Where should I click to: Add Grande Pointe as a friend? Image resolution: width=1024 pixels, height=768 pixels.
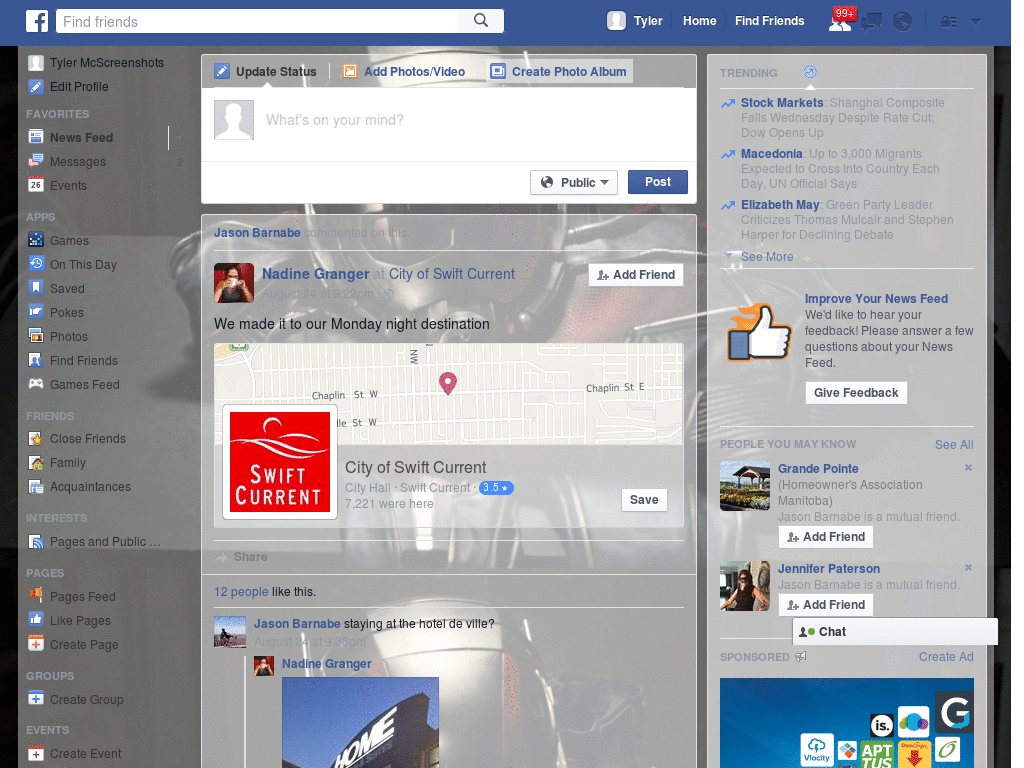pyautogui.click(x=825, y=537)
